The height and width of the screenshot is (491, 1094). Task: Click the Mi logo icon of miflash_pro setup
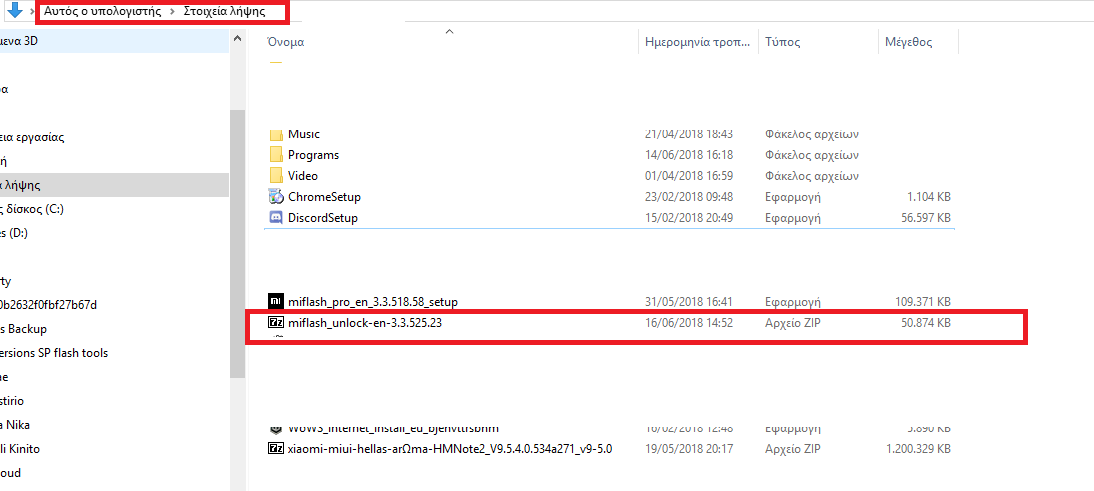click(x=276, y=301)
